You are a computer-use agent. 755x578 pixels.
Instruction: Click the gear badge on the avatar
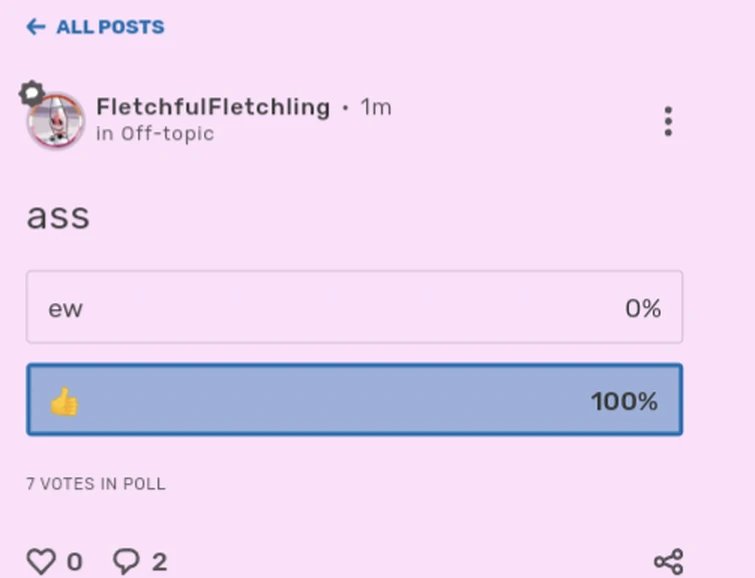[x=32, y=93]
